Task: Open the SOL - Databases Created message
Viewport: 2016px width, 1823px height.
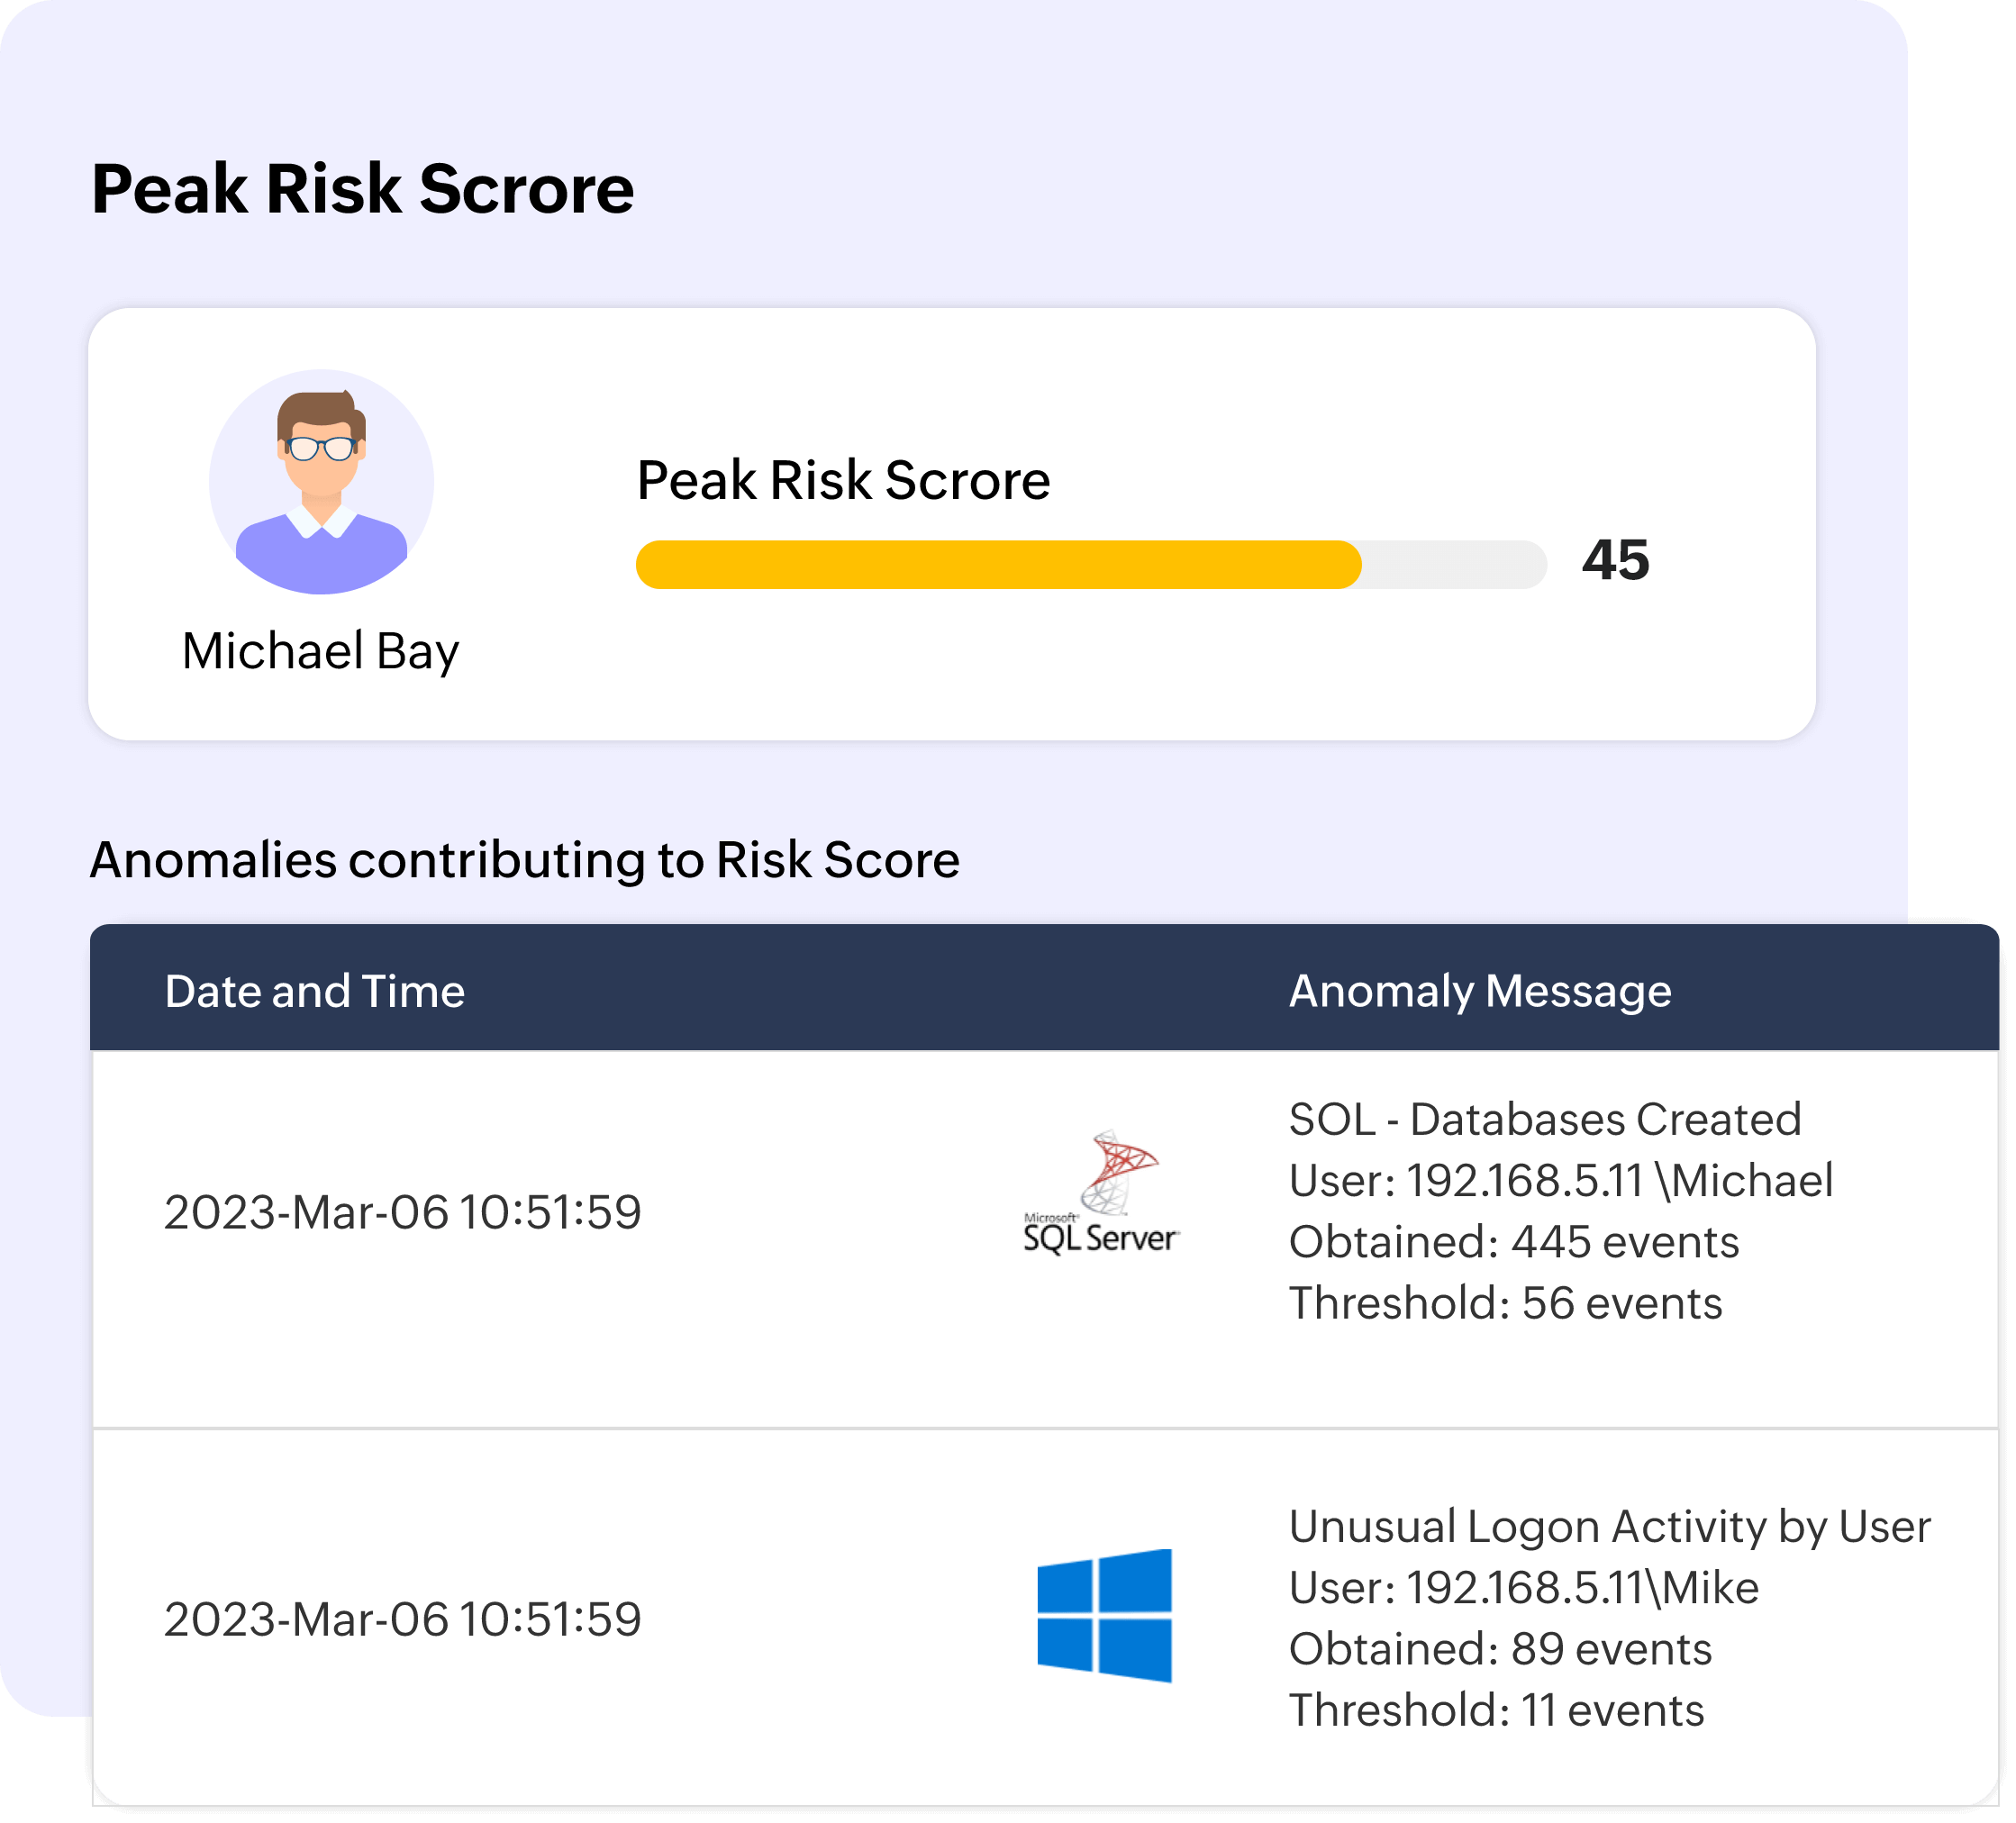Action: click(1544, 1119)
